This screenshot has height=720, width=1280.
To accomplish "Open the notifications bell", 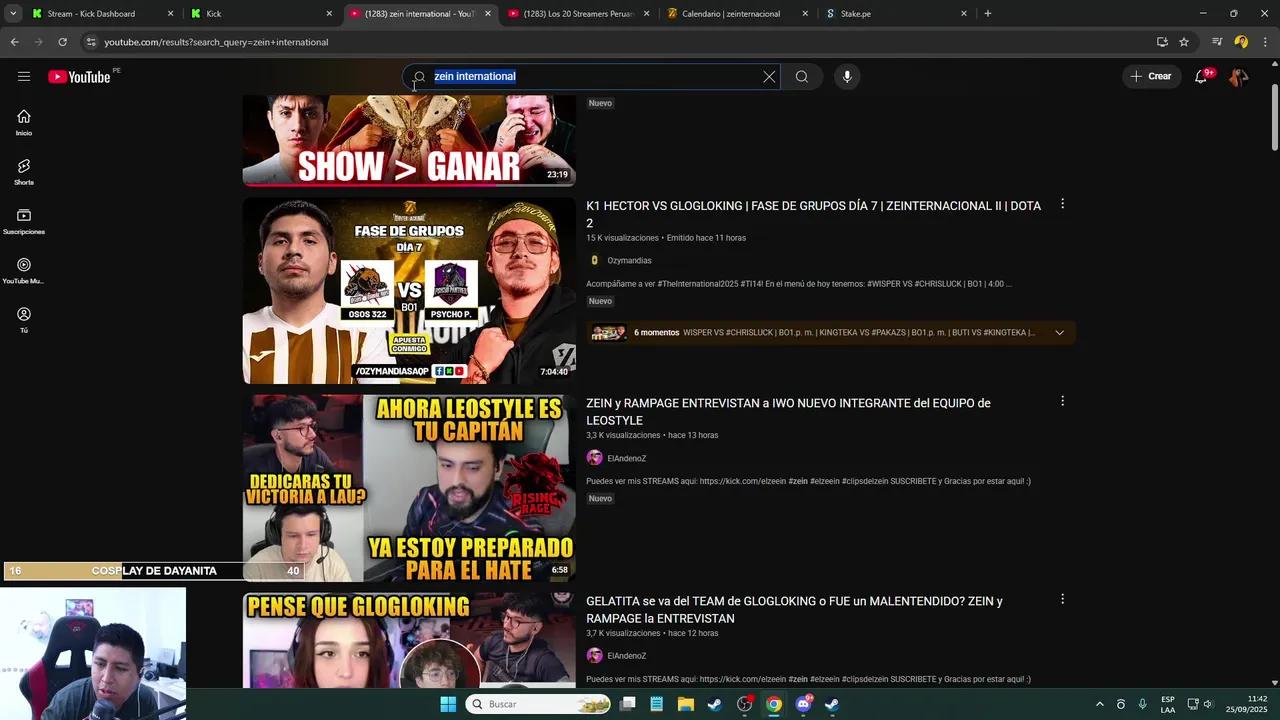I will [x=1202, y=77].
